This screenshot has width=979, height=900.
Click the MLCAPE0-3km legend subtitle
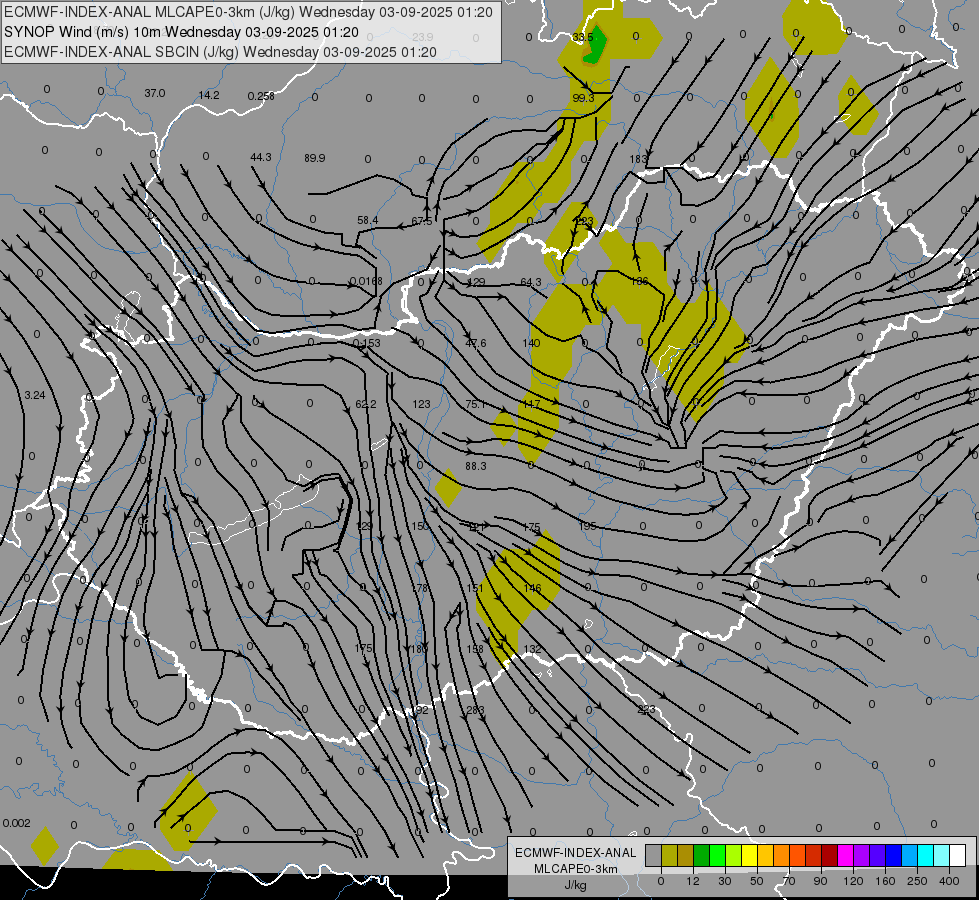click(x=576, y=869)
